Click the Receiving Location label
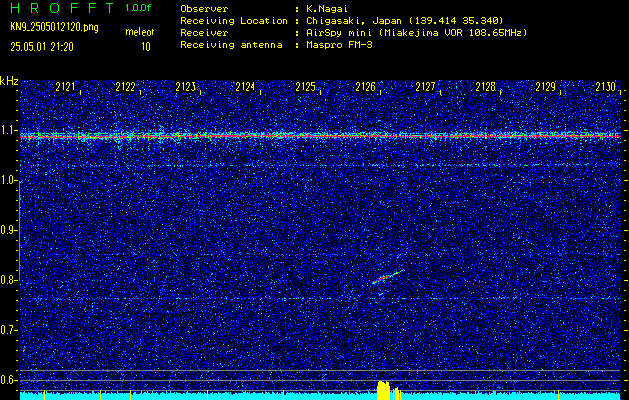 click(234, 20)
